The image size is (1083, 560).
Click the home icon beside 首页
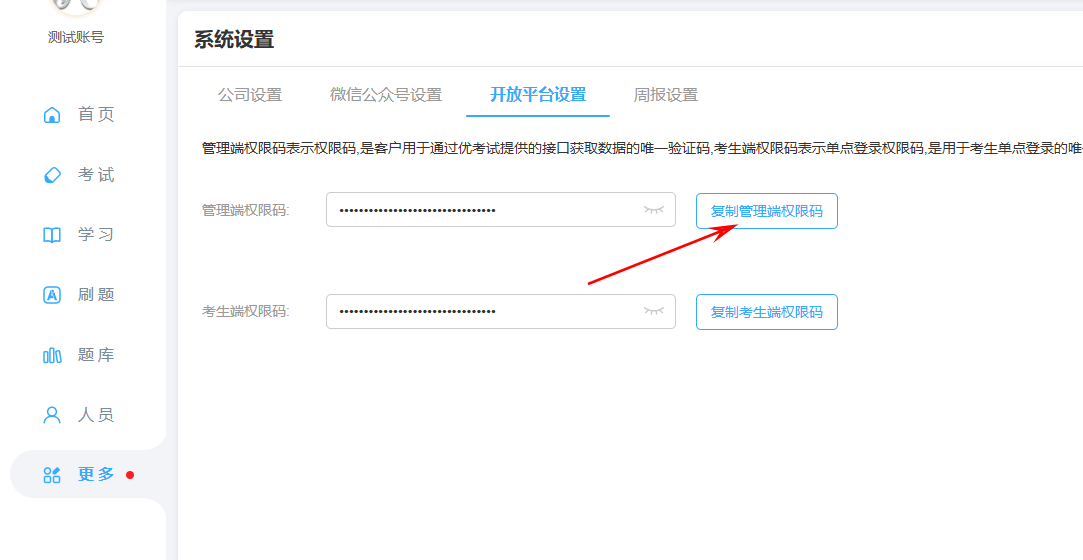(x=52, y=115)
